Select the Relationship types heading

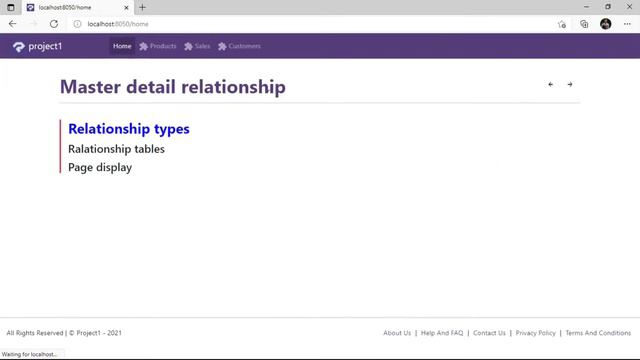click(129, 129)
